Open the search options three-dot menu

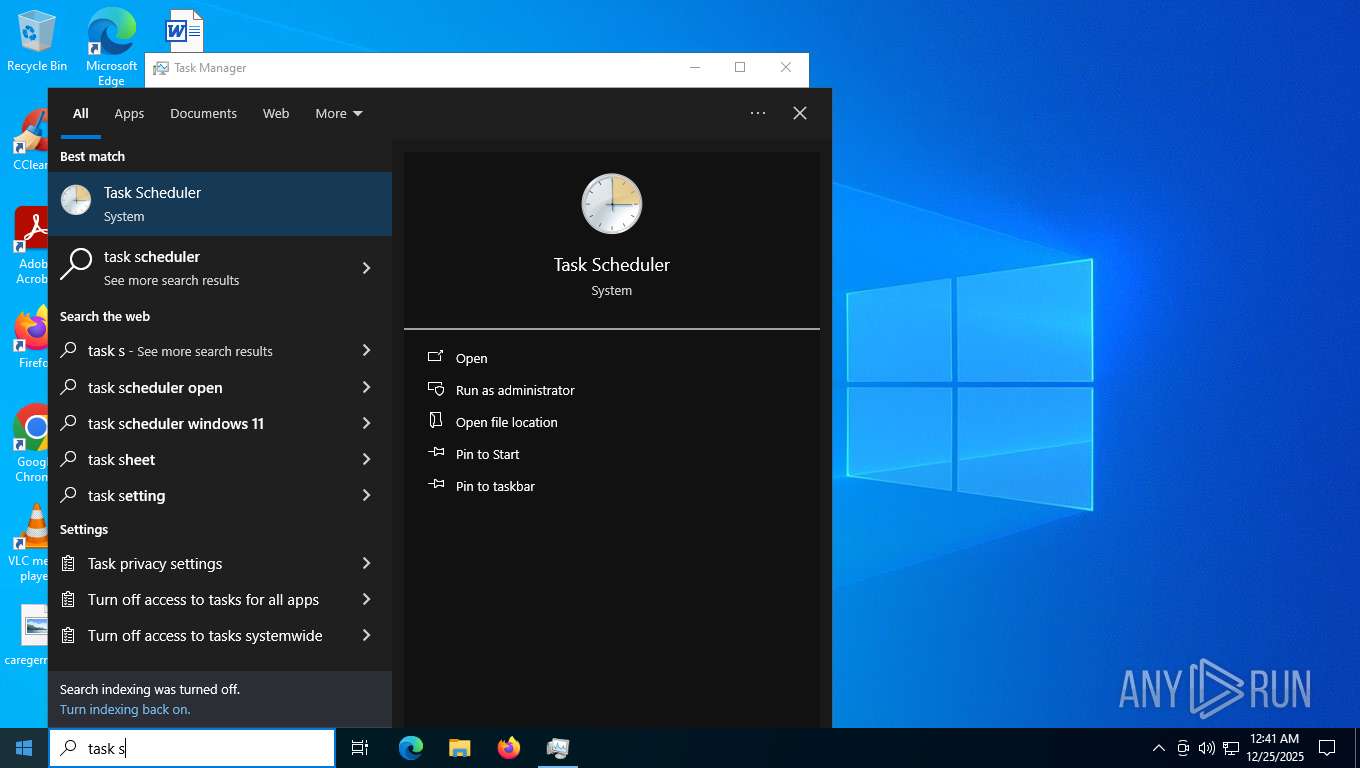(x=758, y=113)
